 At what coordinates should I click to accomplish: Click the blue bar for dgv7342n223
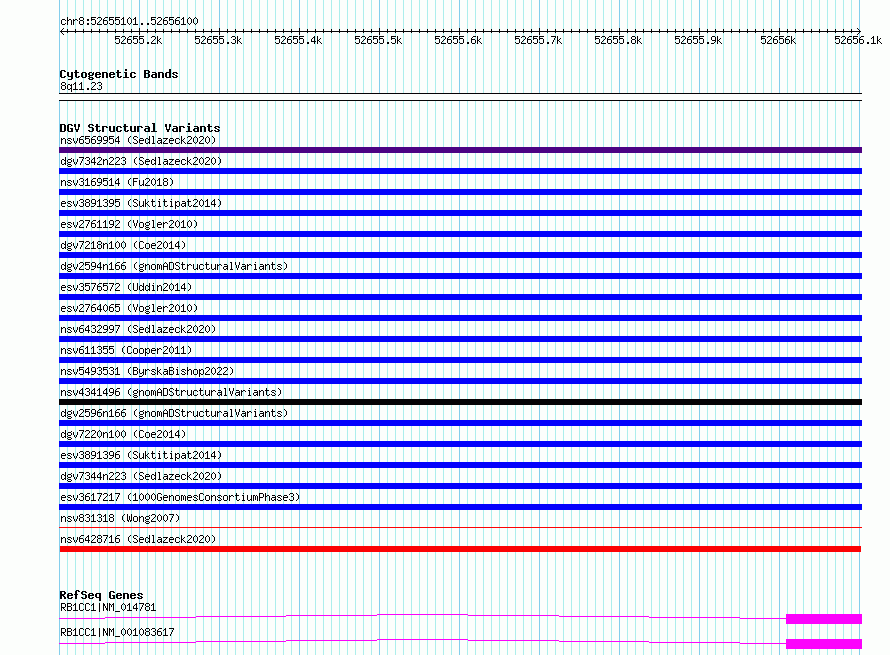[460, 171]
